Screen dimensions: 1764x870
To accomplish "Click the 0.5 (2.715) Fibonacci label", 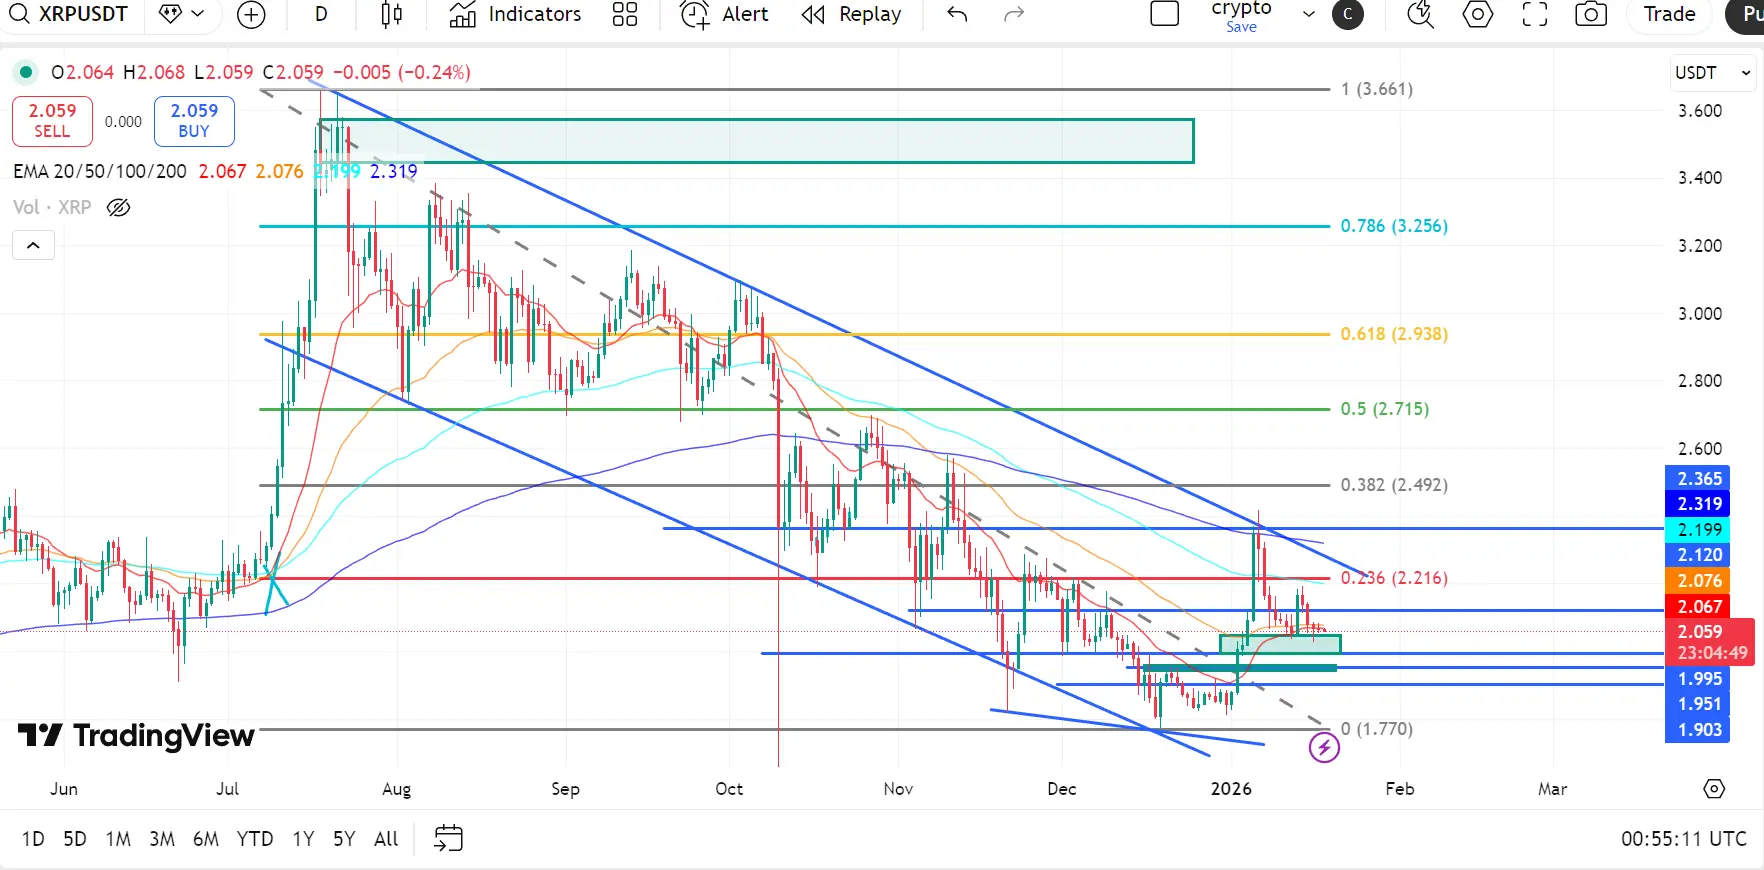I will (x=1385, y=409).
